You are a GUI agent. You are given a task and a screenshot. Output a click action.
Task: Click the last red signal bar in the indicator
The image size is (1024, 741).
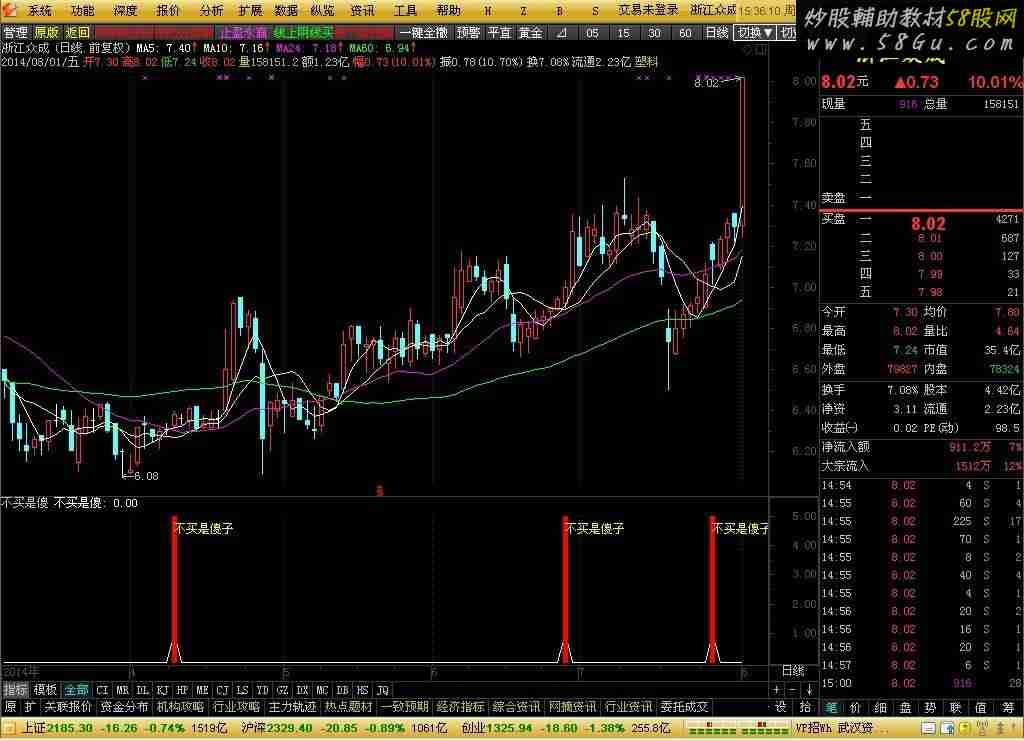[713, 588]
